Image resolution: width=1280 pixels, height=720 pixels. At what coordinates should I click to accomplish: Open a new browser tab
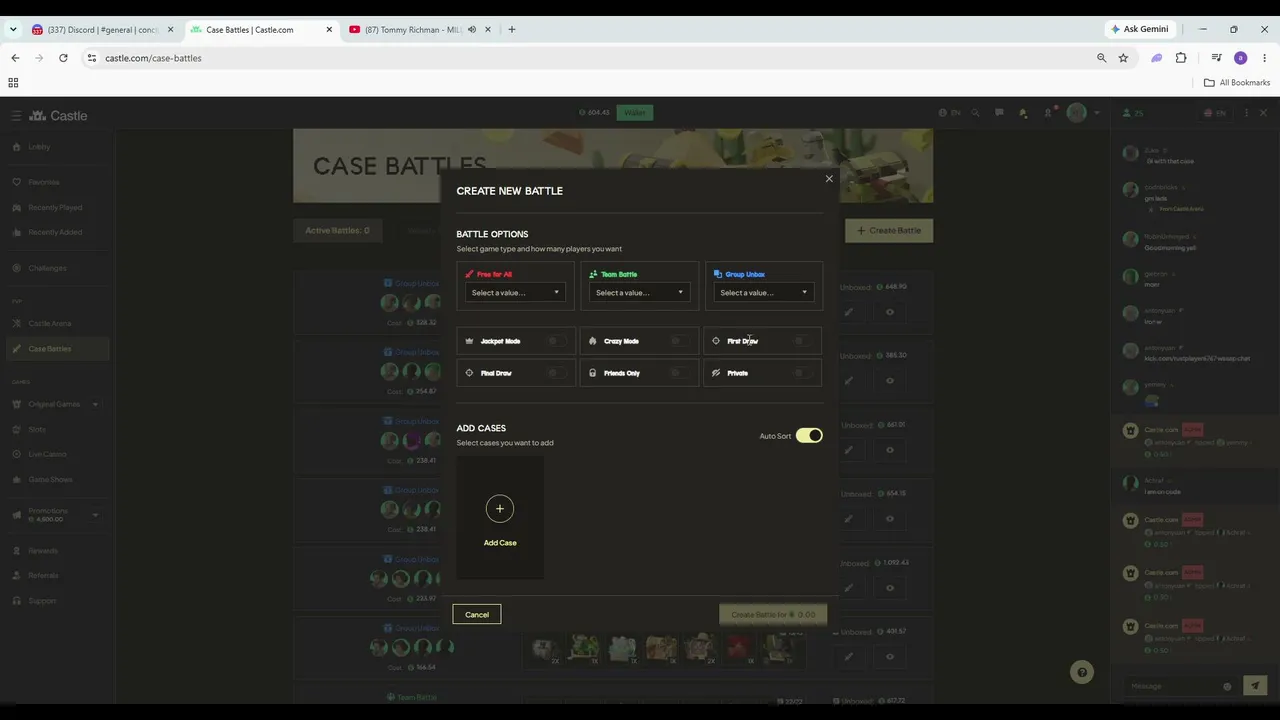[x=512, y=30]
